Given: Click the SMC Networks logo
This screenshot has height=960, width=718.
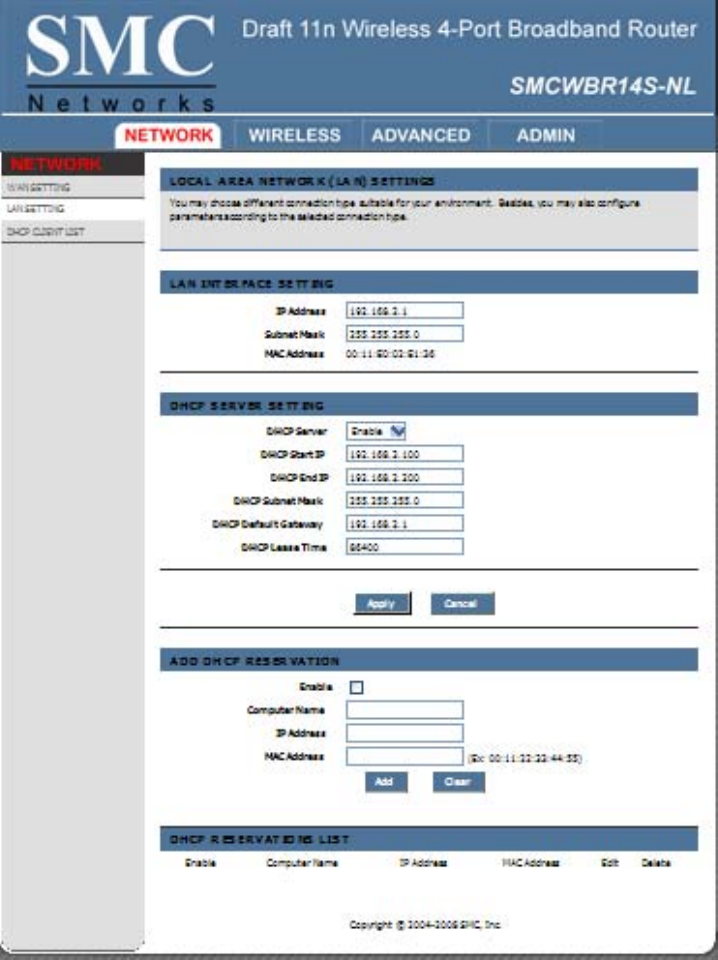Looking at the screenshot, I should [x=121, y=62].
